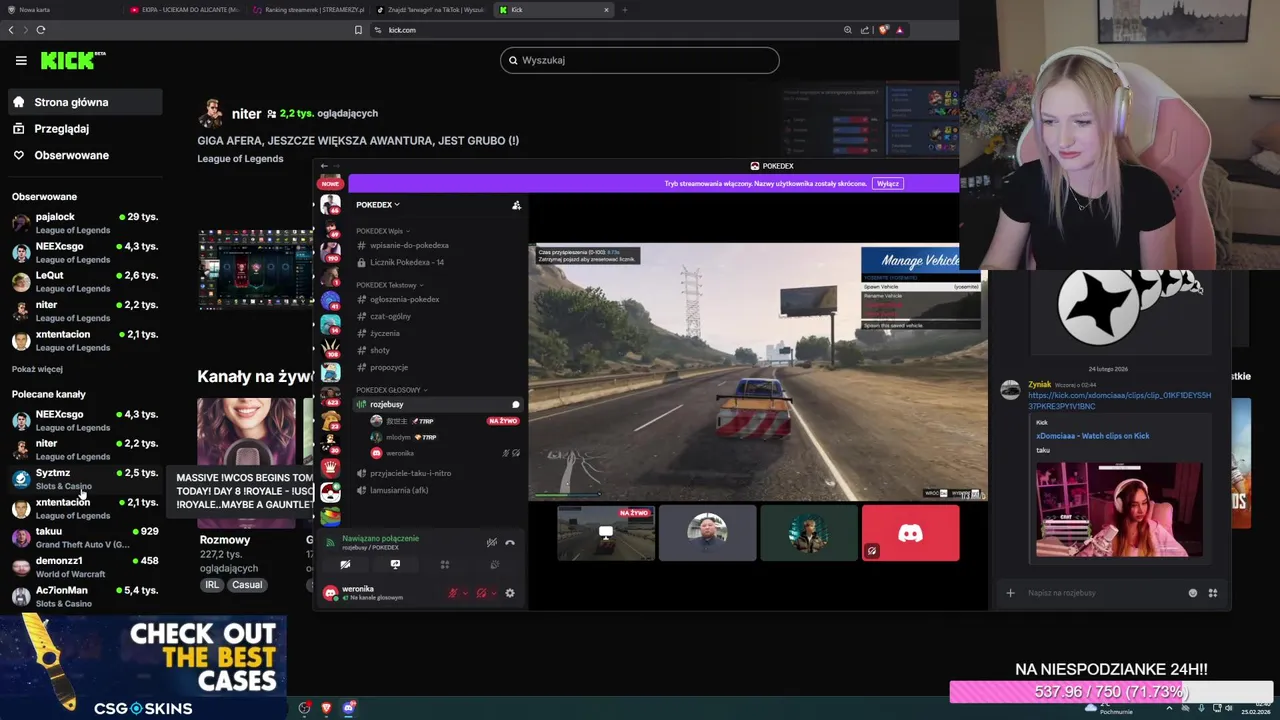The width and height of the screenshot is (1280, 720).
Task: Click invite members icon beside POKEDEX
Action: pyautogui.click(x=516, y=205)
